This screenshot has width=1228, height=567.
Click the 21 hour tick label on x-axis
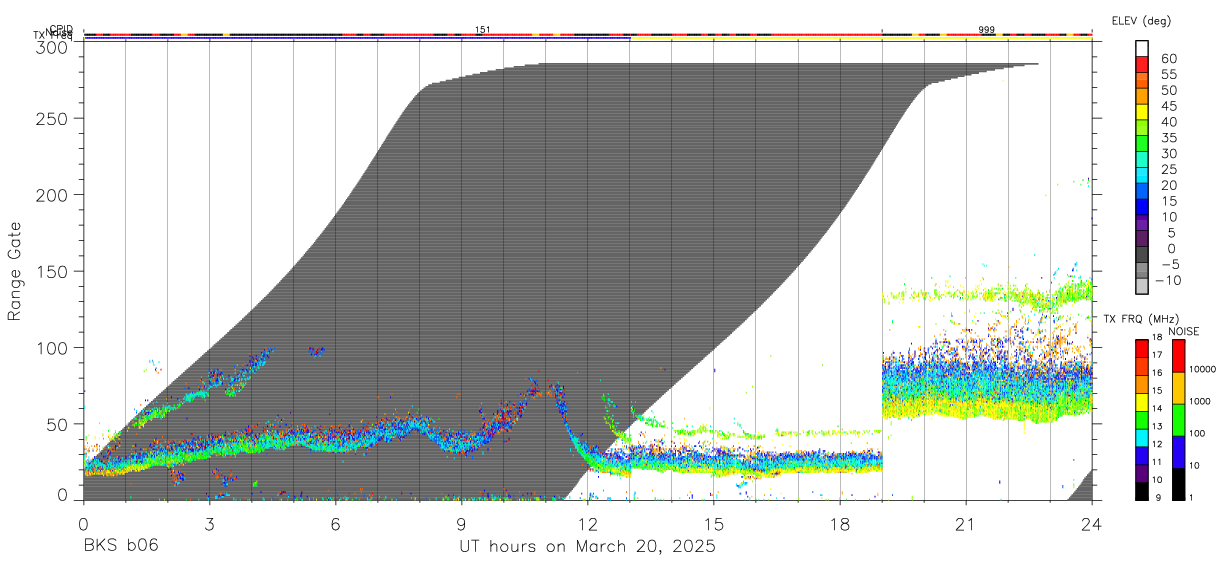(966, 523)
